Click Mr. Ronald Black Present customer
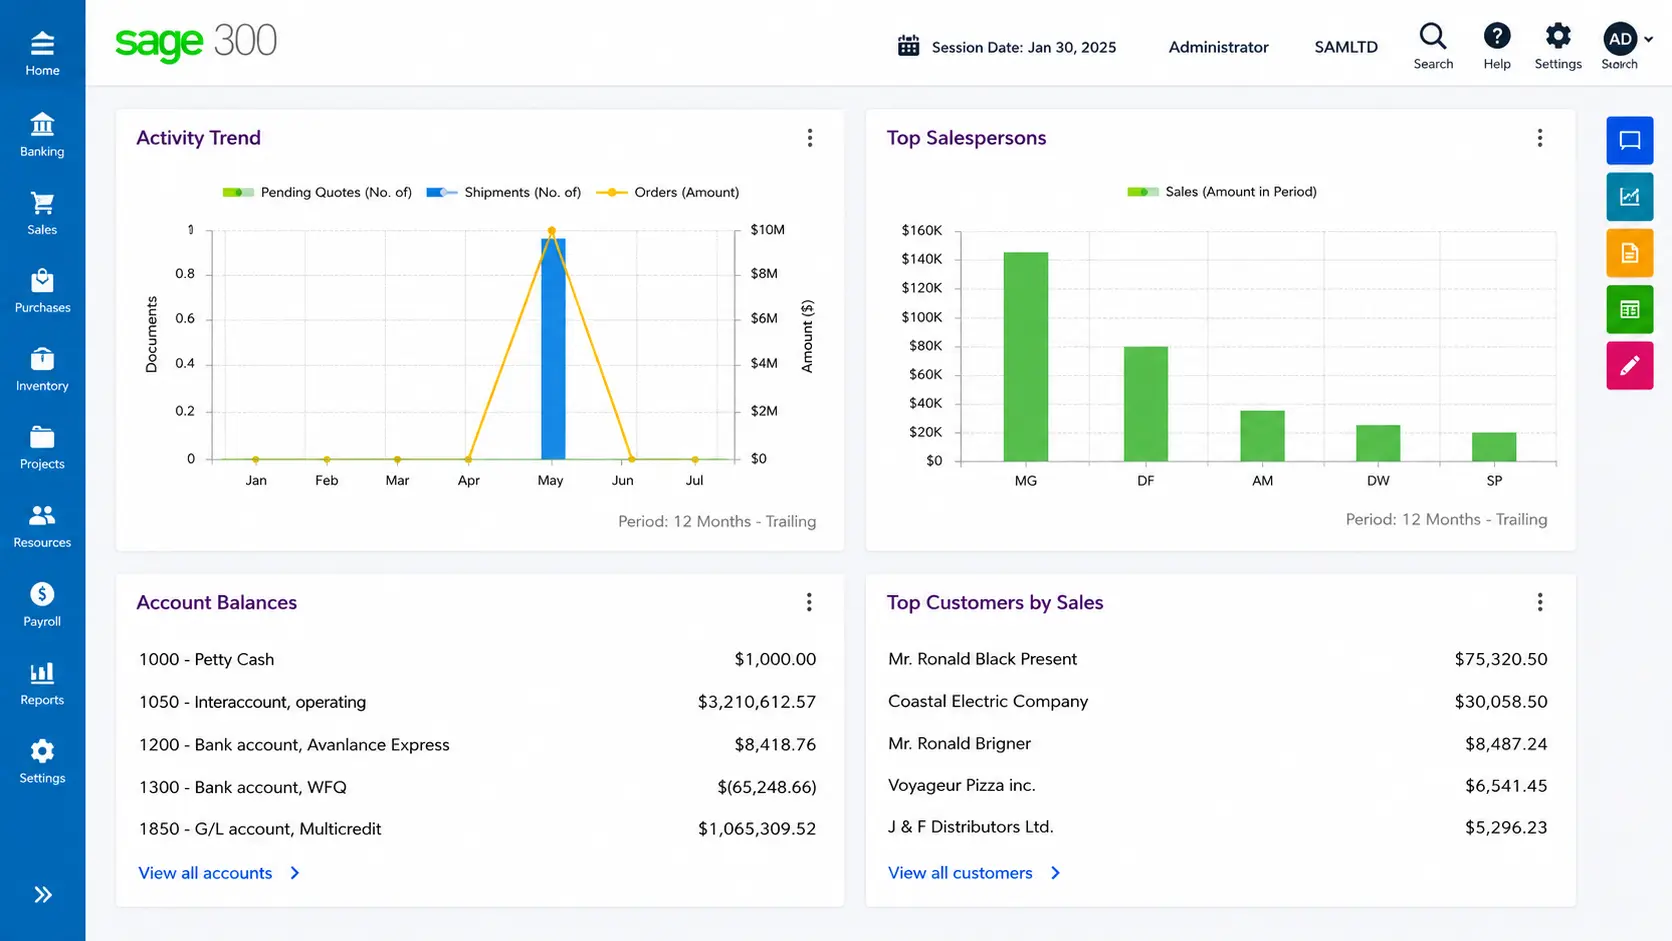This screenshot has width=1672, height=941. click(982, 659)
